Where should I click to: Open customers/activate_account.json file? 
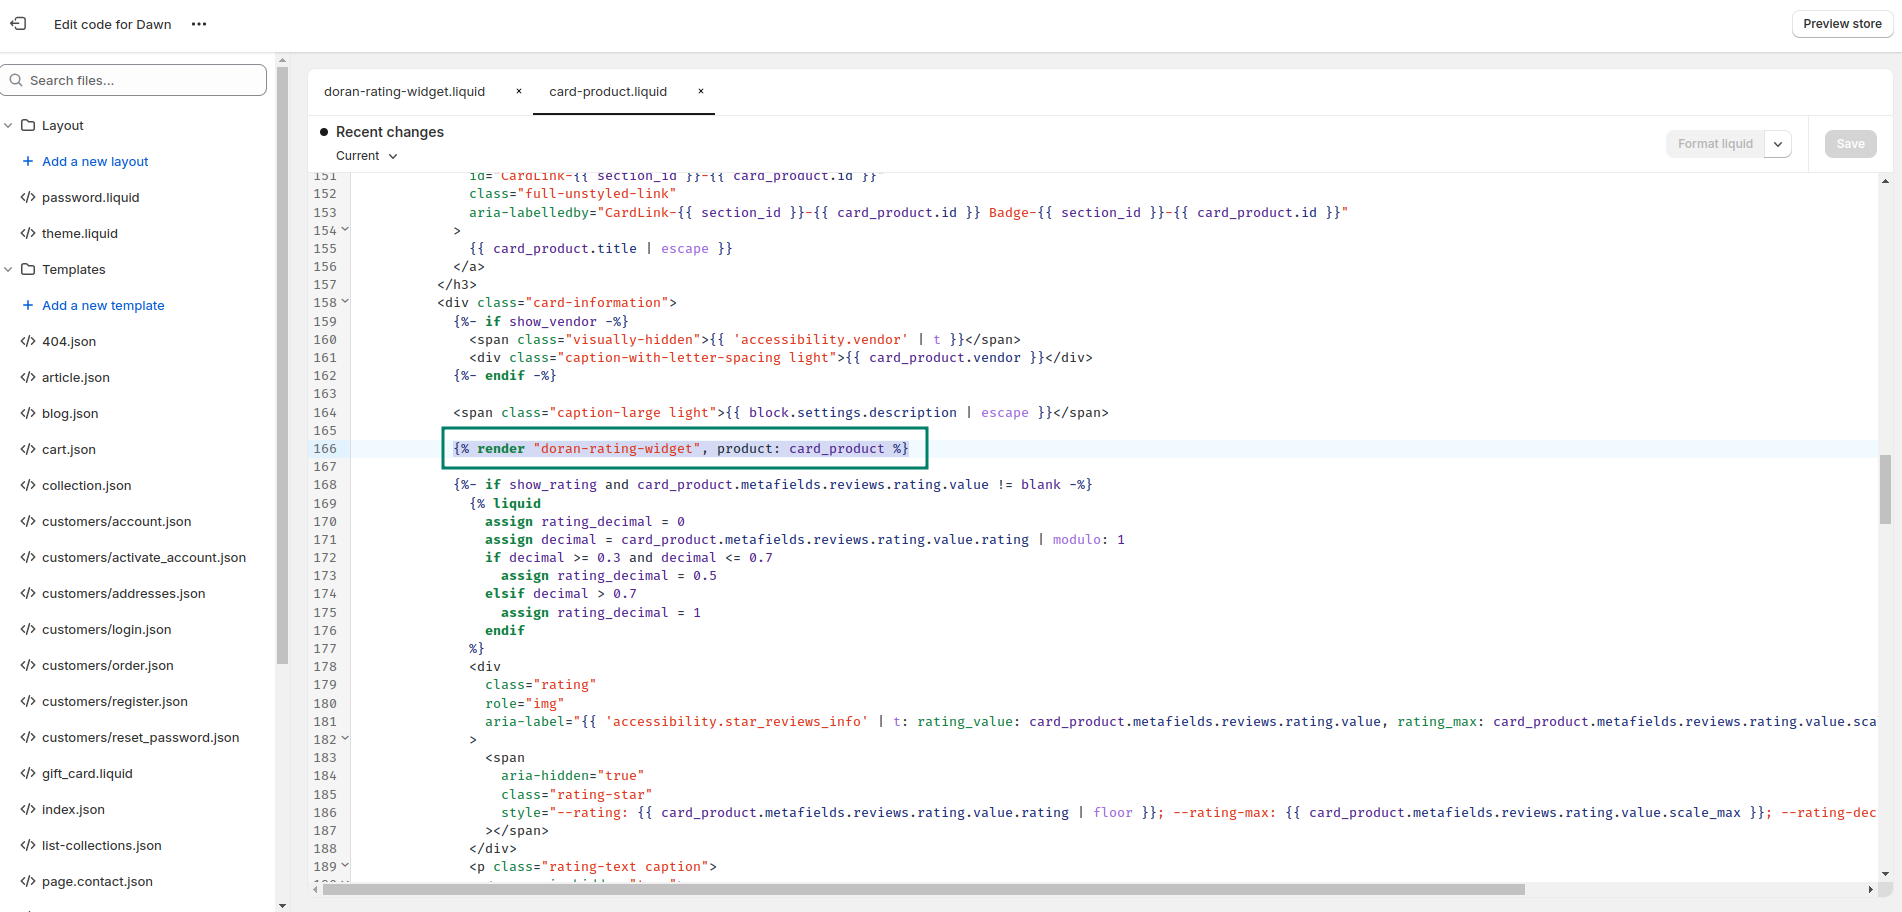click(144, 558)
